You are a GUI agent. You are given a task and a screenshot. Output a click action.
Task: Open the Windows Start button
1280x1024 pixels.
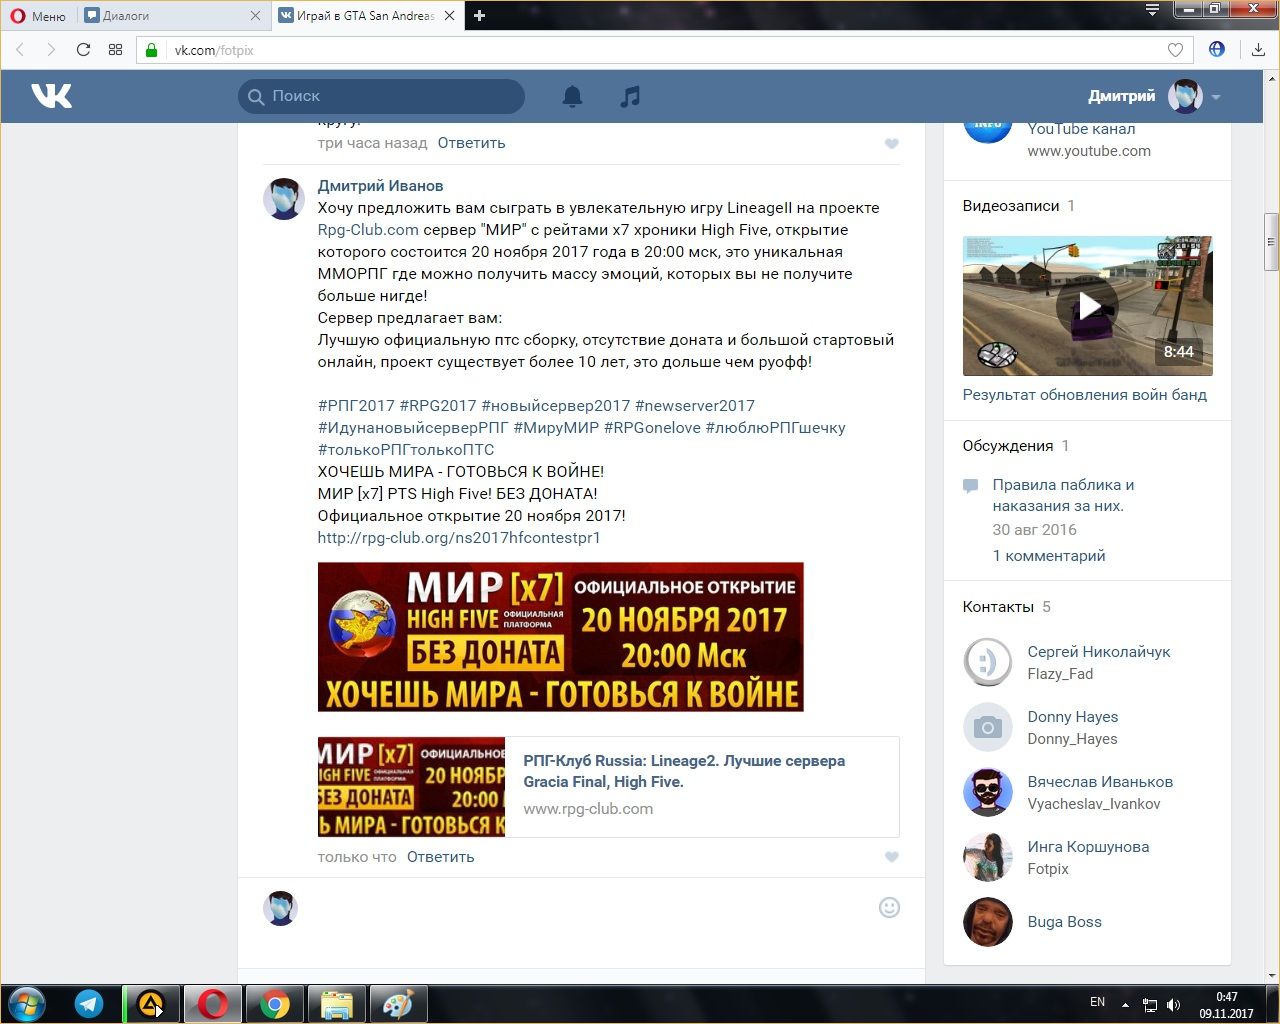(27, 1003)
